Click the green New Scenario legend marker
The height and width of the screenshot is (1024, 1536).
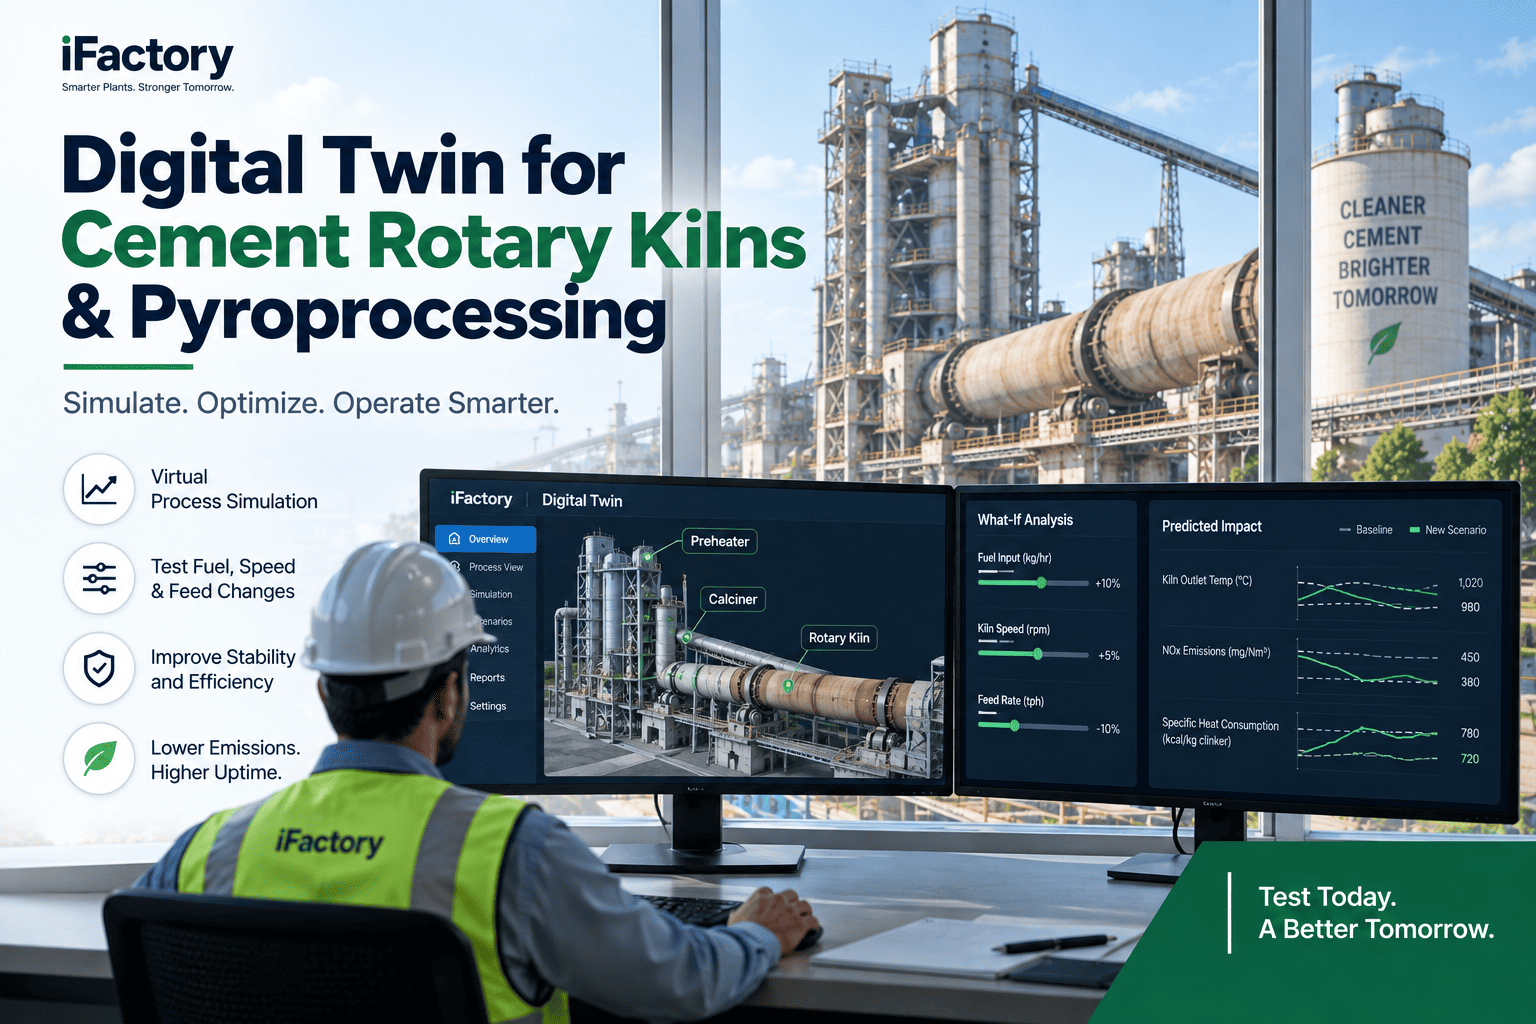point(1414,530)
